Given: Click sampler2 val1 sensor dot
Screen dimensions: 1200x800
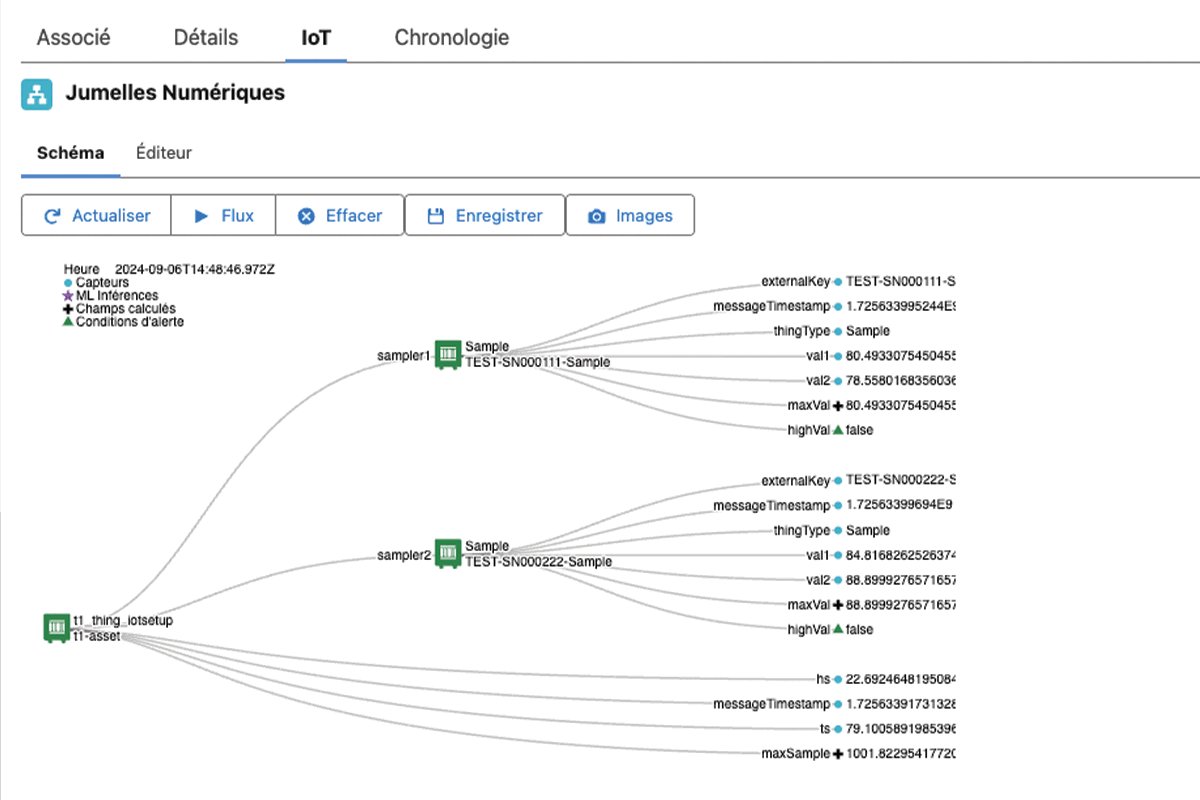Looking at the screenshot, I should [x=838, y=556].
